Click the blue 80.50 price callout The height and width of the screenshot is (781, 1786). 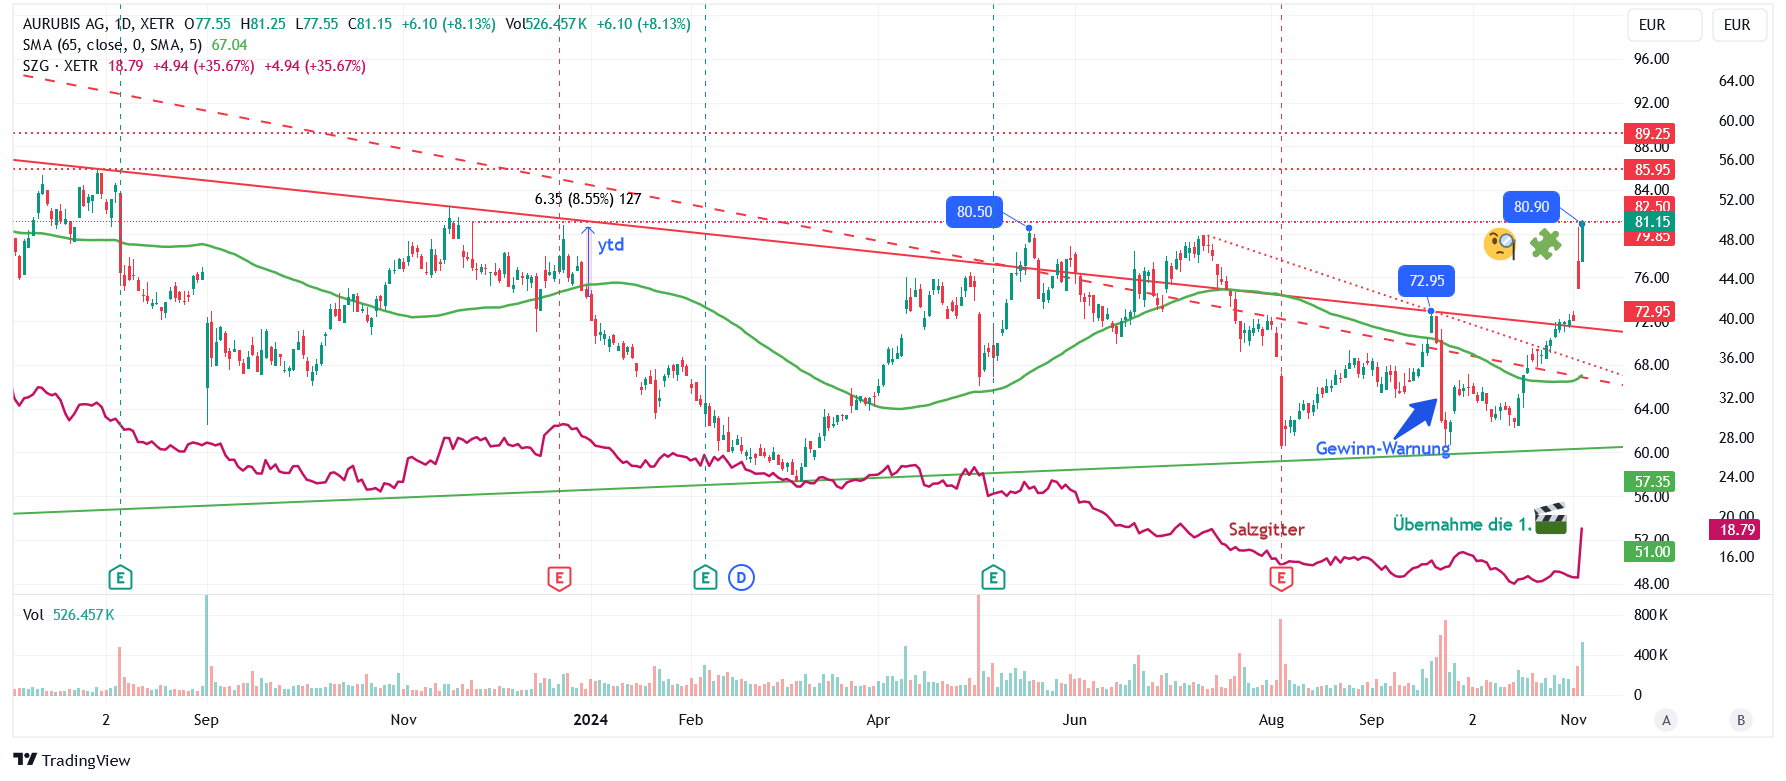click(974, 211)
